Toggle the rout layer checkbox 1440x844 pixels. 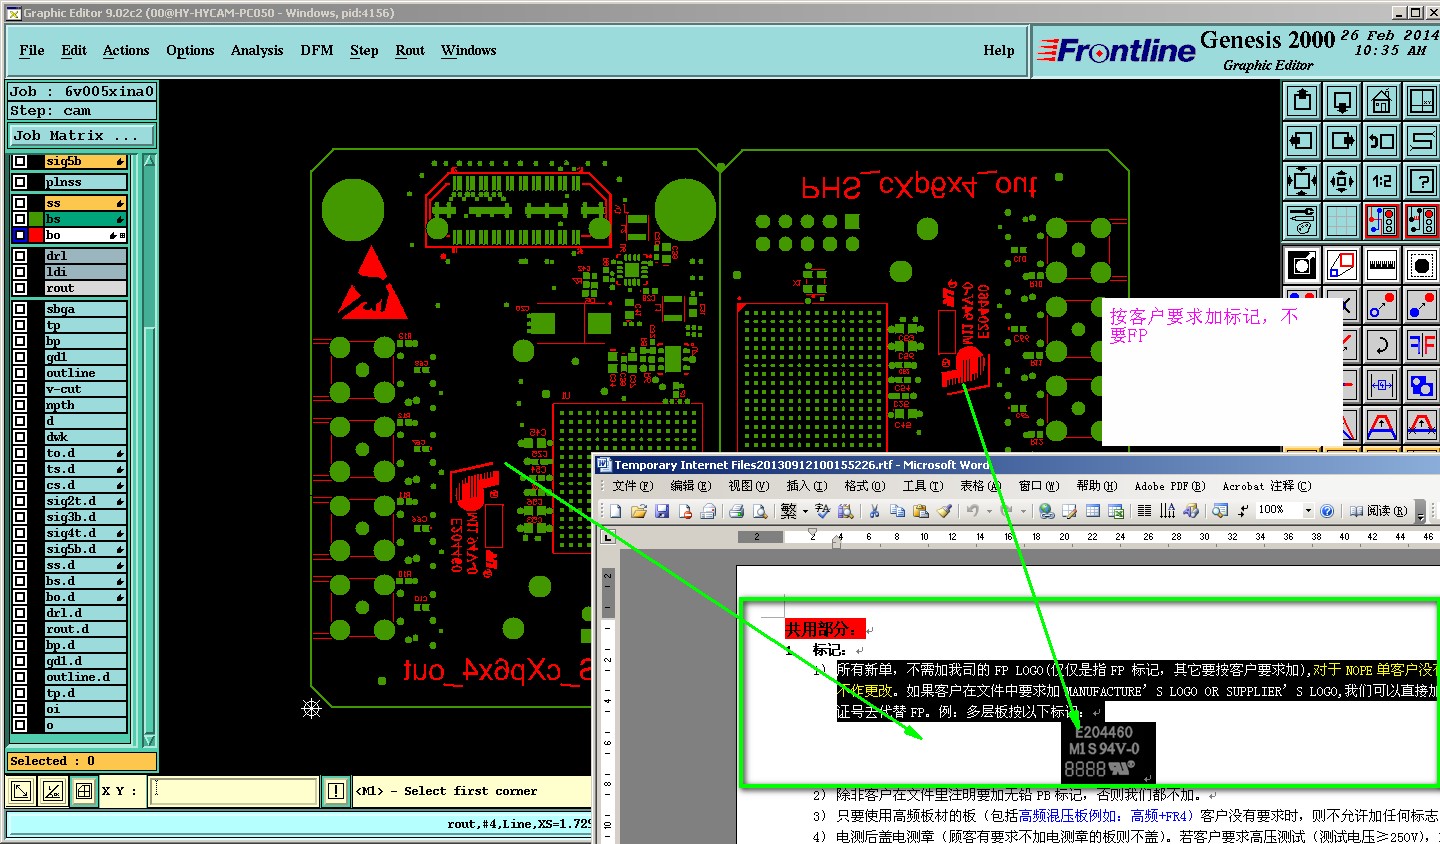point(20,288)
